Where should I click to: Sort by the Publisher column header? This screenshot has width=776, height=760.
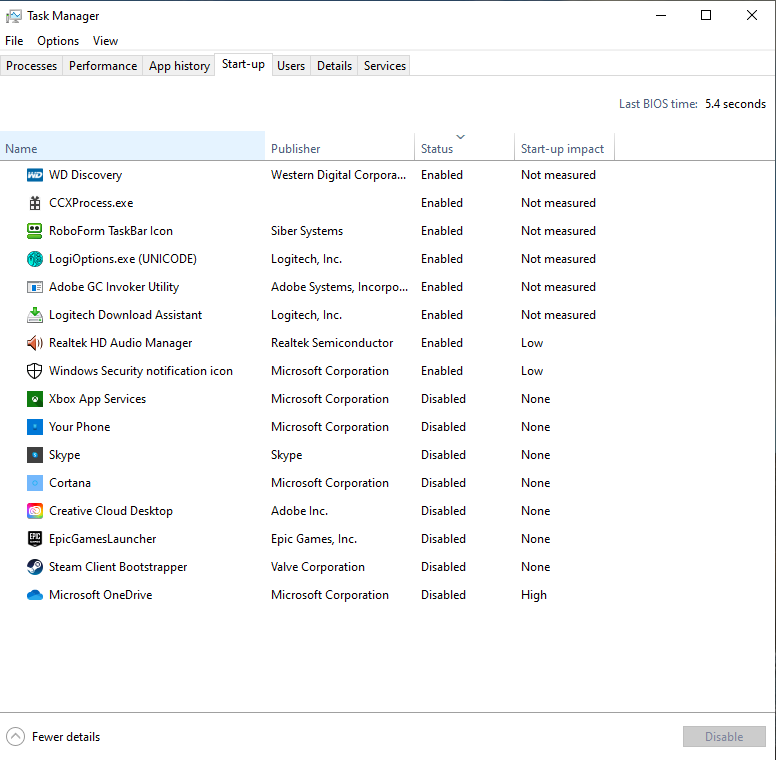coord(340,146)
